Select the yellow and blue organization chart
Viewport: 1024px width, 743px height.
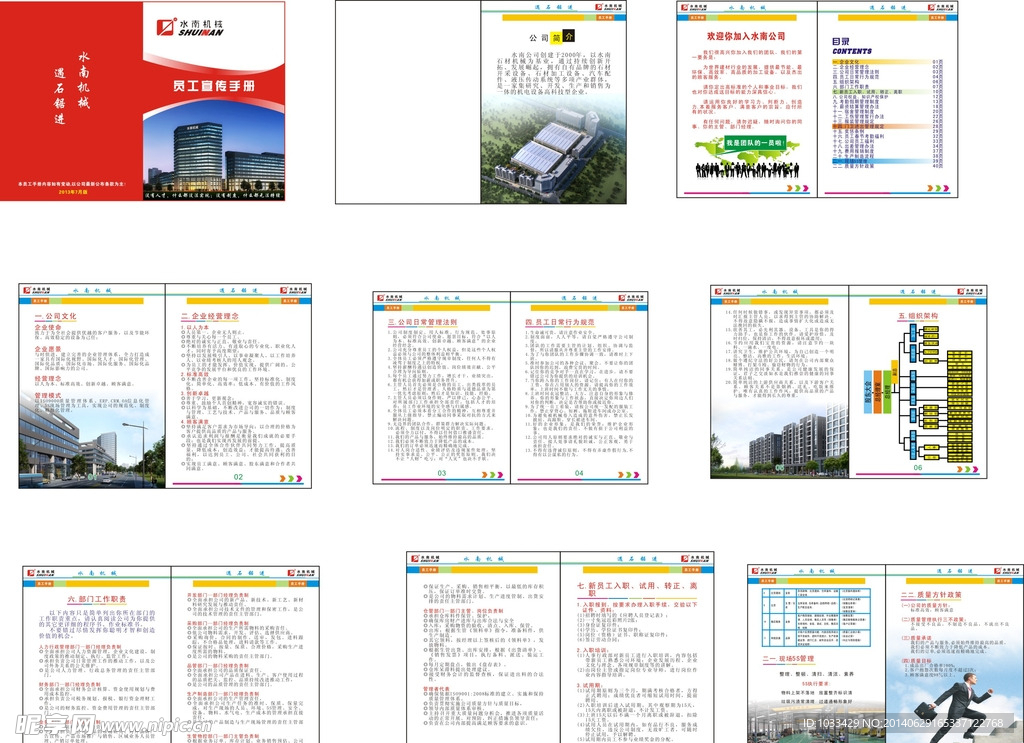click(918, 391)
